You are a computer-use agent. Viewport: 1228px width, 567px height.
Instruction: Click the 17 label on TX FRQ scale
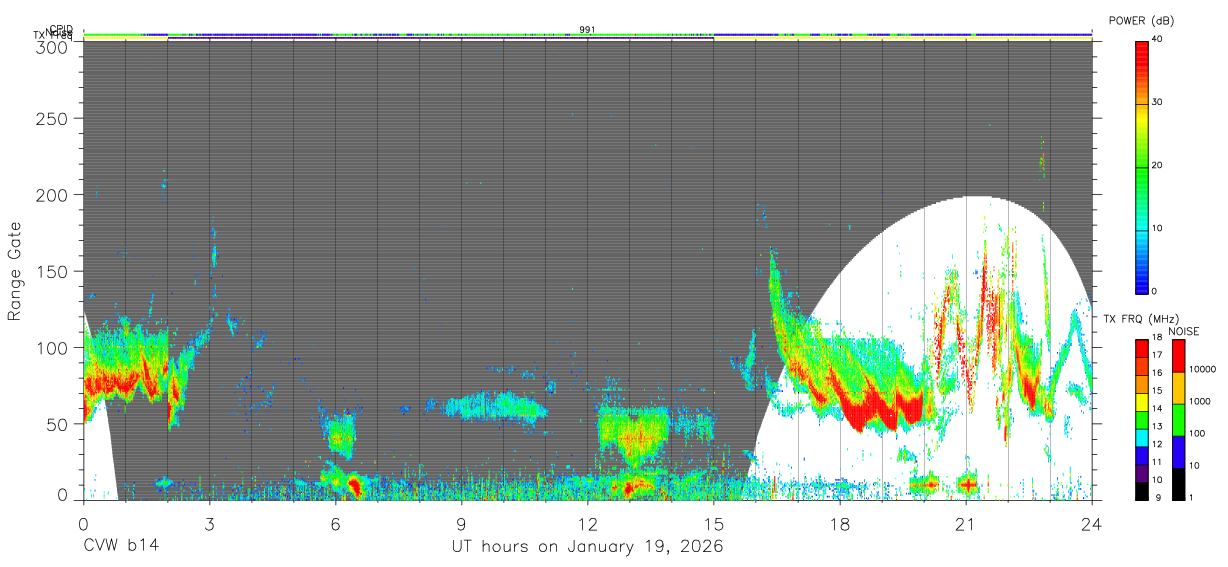tap(1157, 355)
